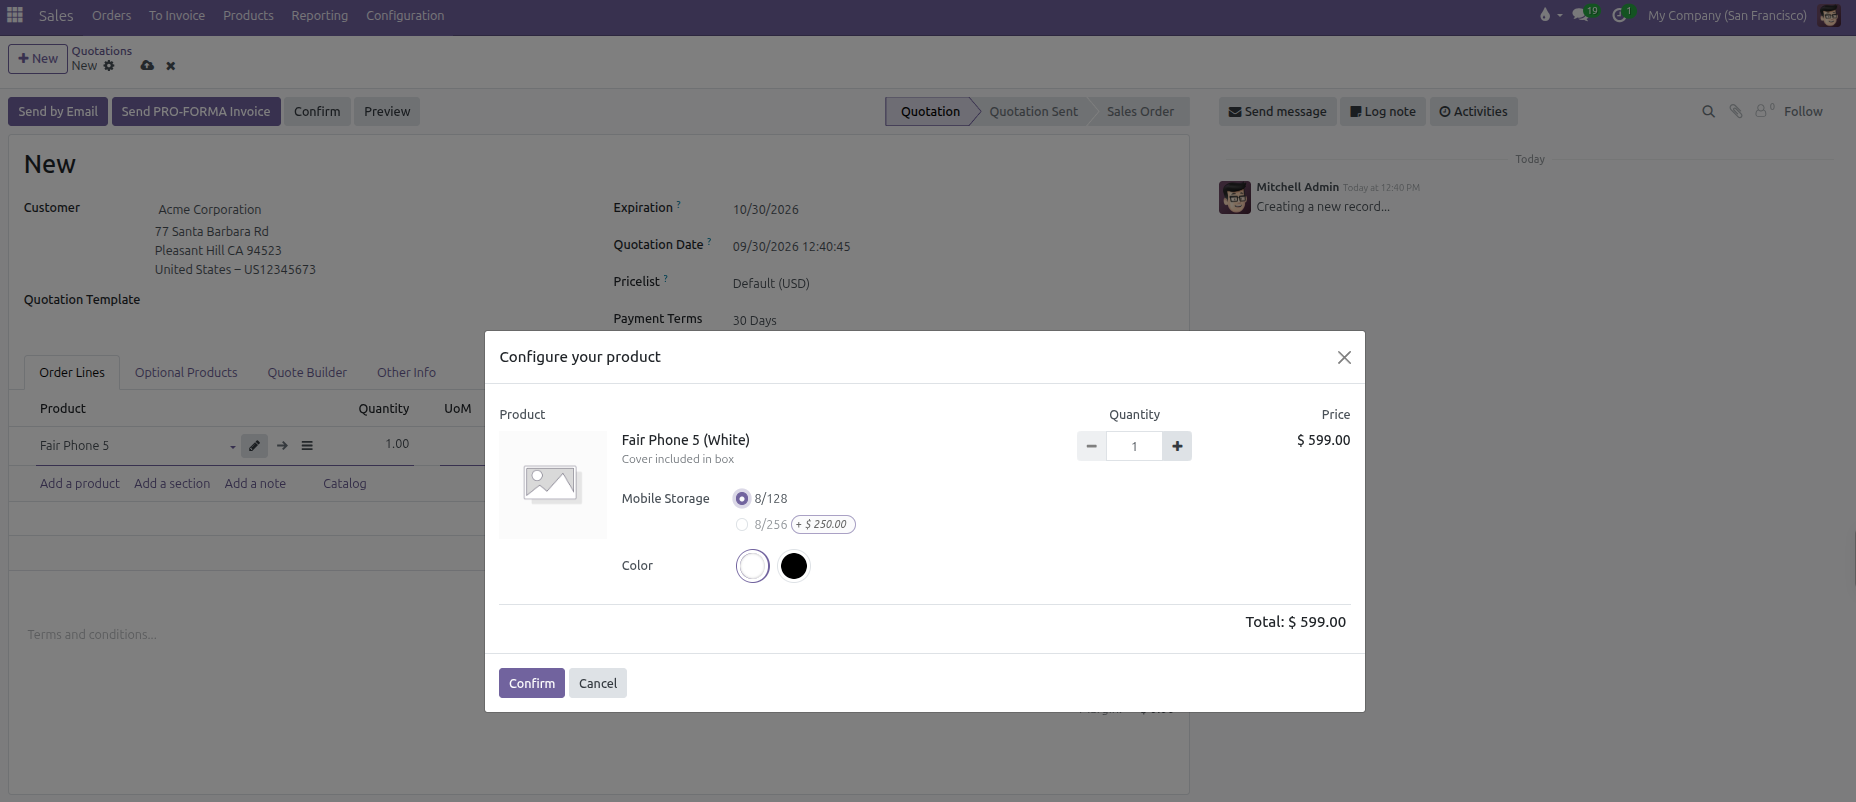Save the record with the cloud icon
The height and width of the screenshot is (802, 1856).
tap(147, 66)
